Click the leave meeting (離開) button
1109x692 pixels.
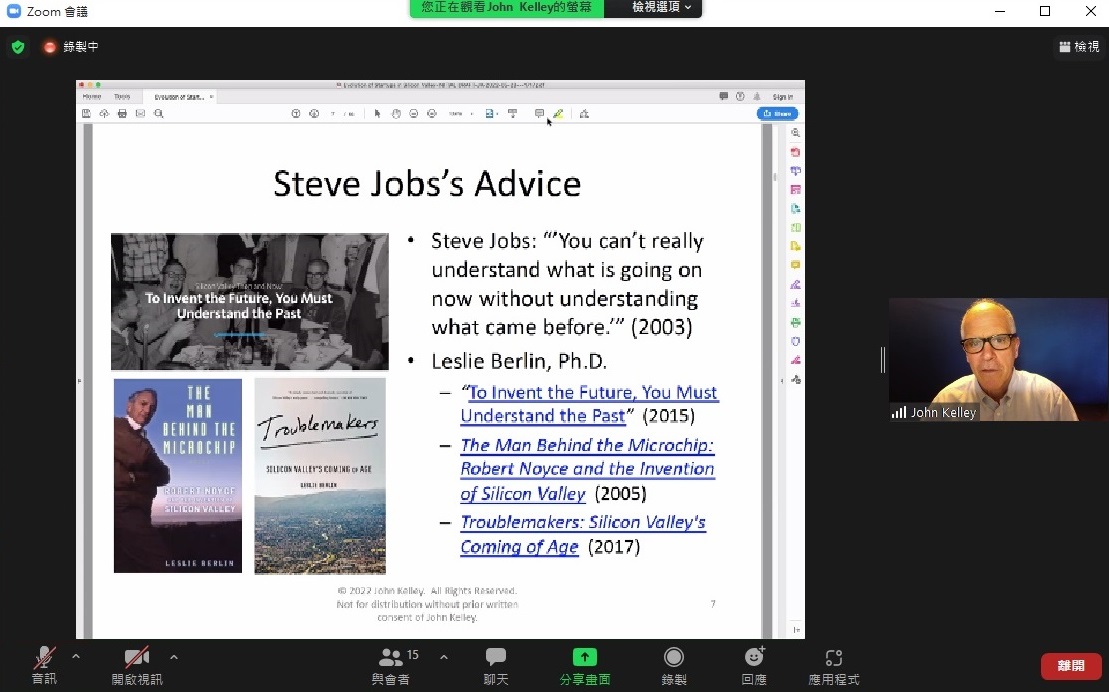click(1071, 666)
